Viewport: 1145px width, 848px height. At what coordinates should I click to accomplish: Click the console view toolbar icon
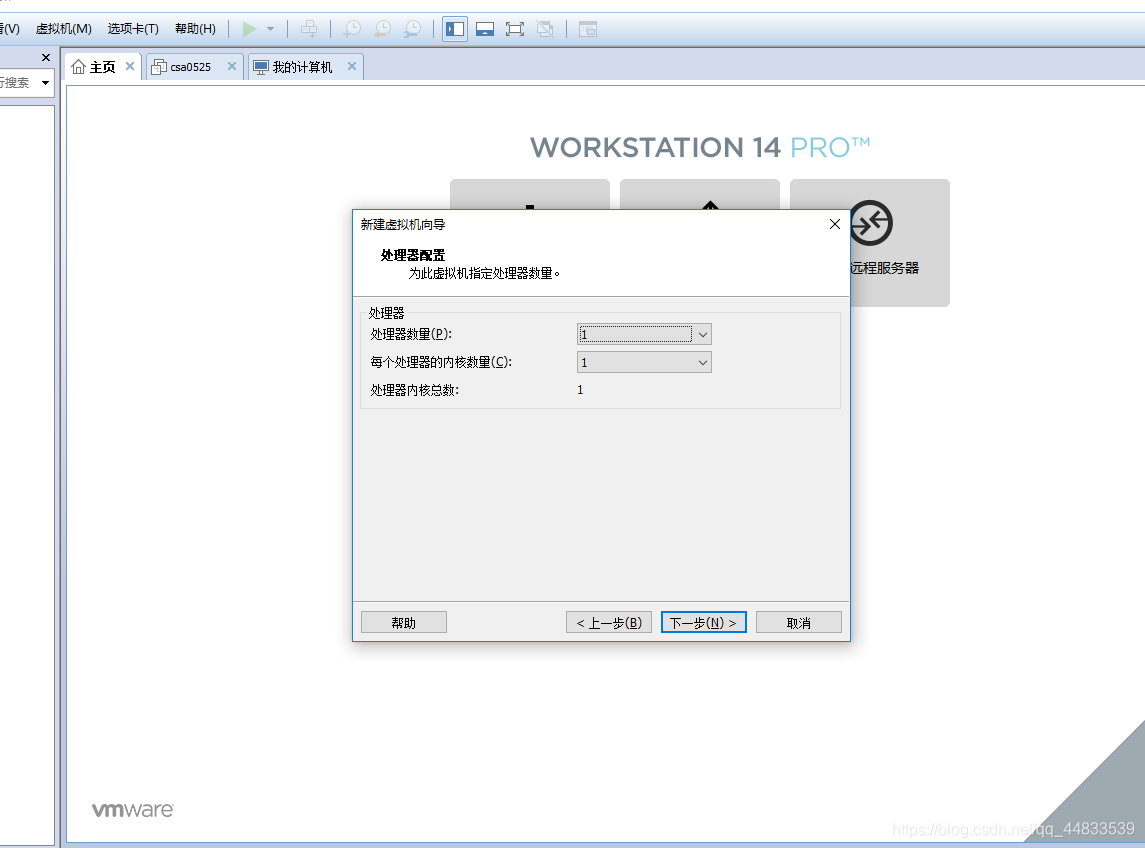pos(588,29)
